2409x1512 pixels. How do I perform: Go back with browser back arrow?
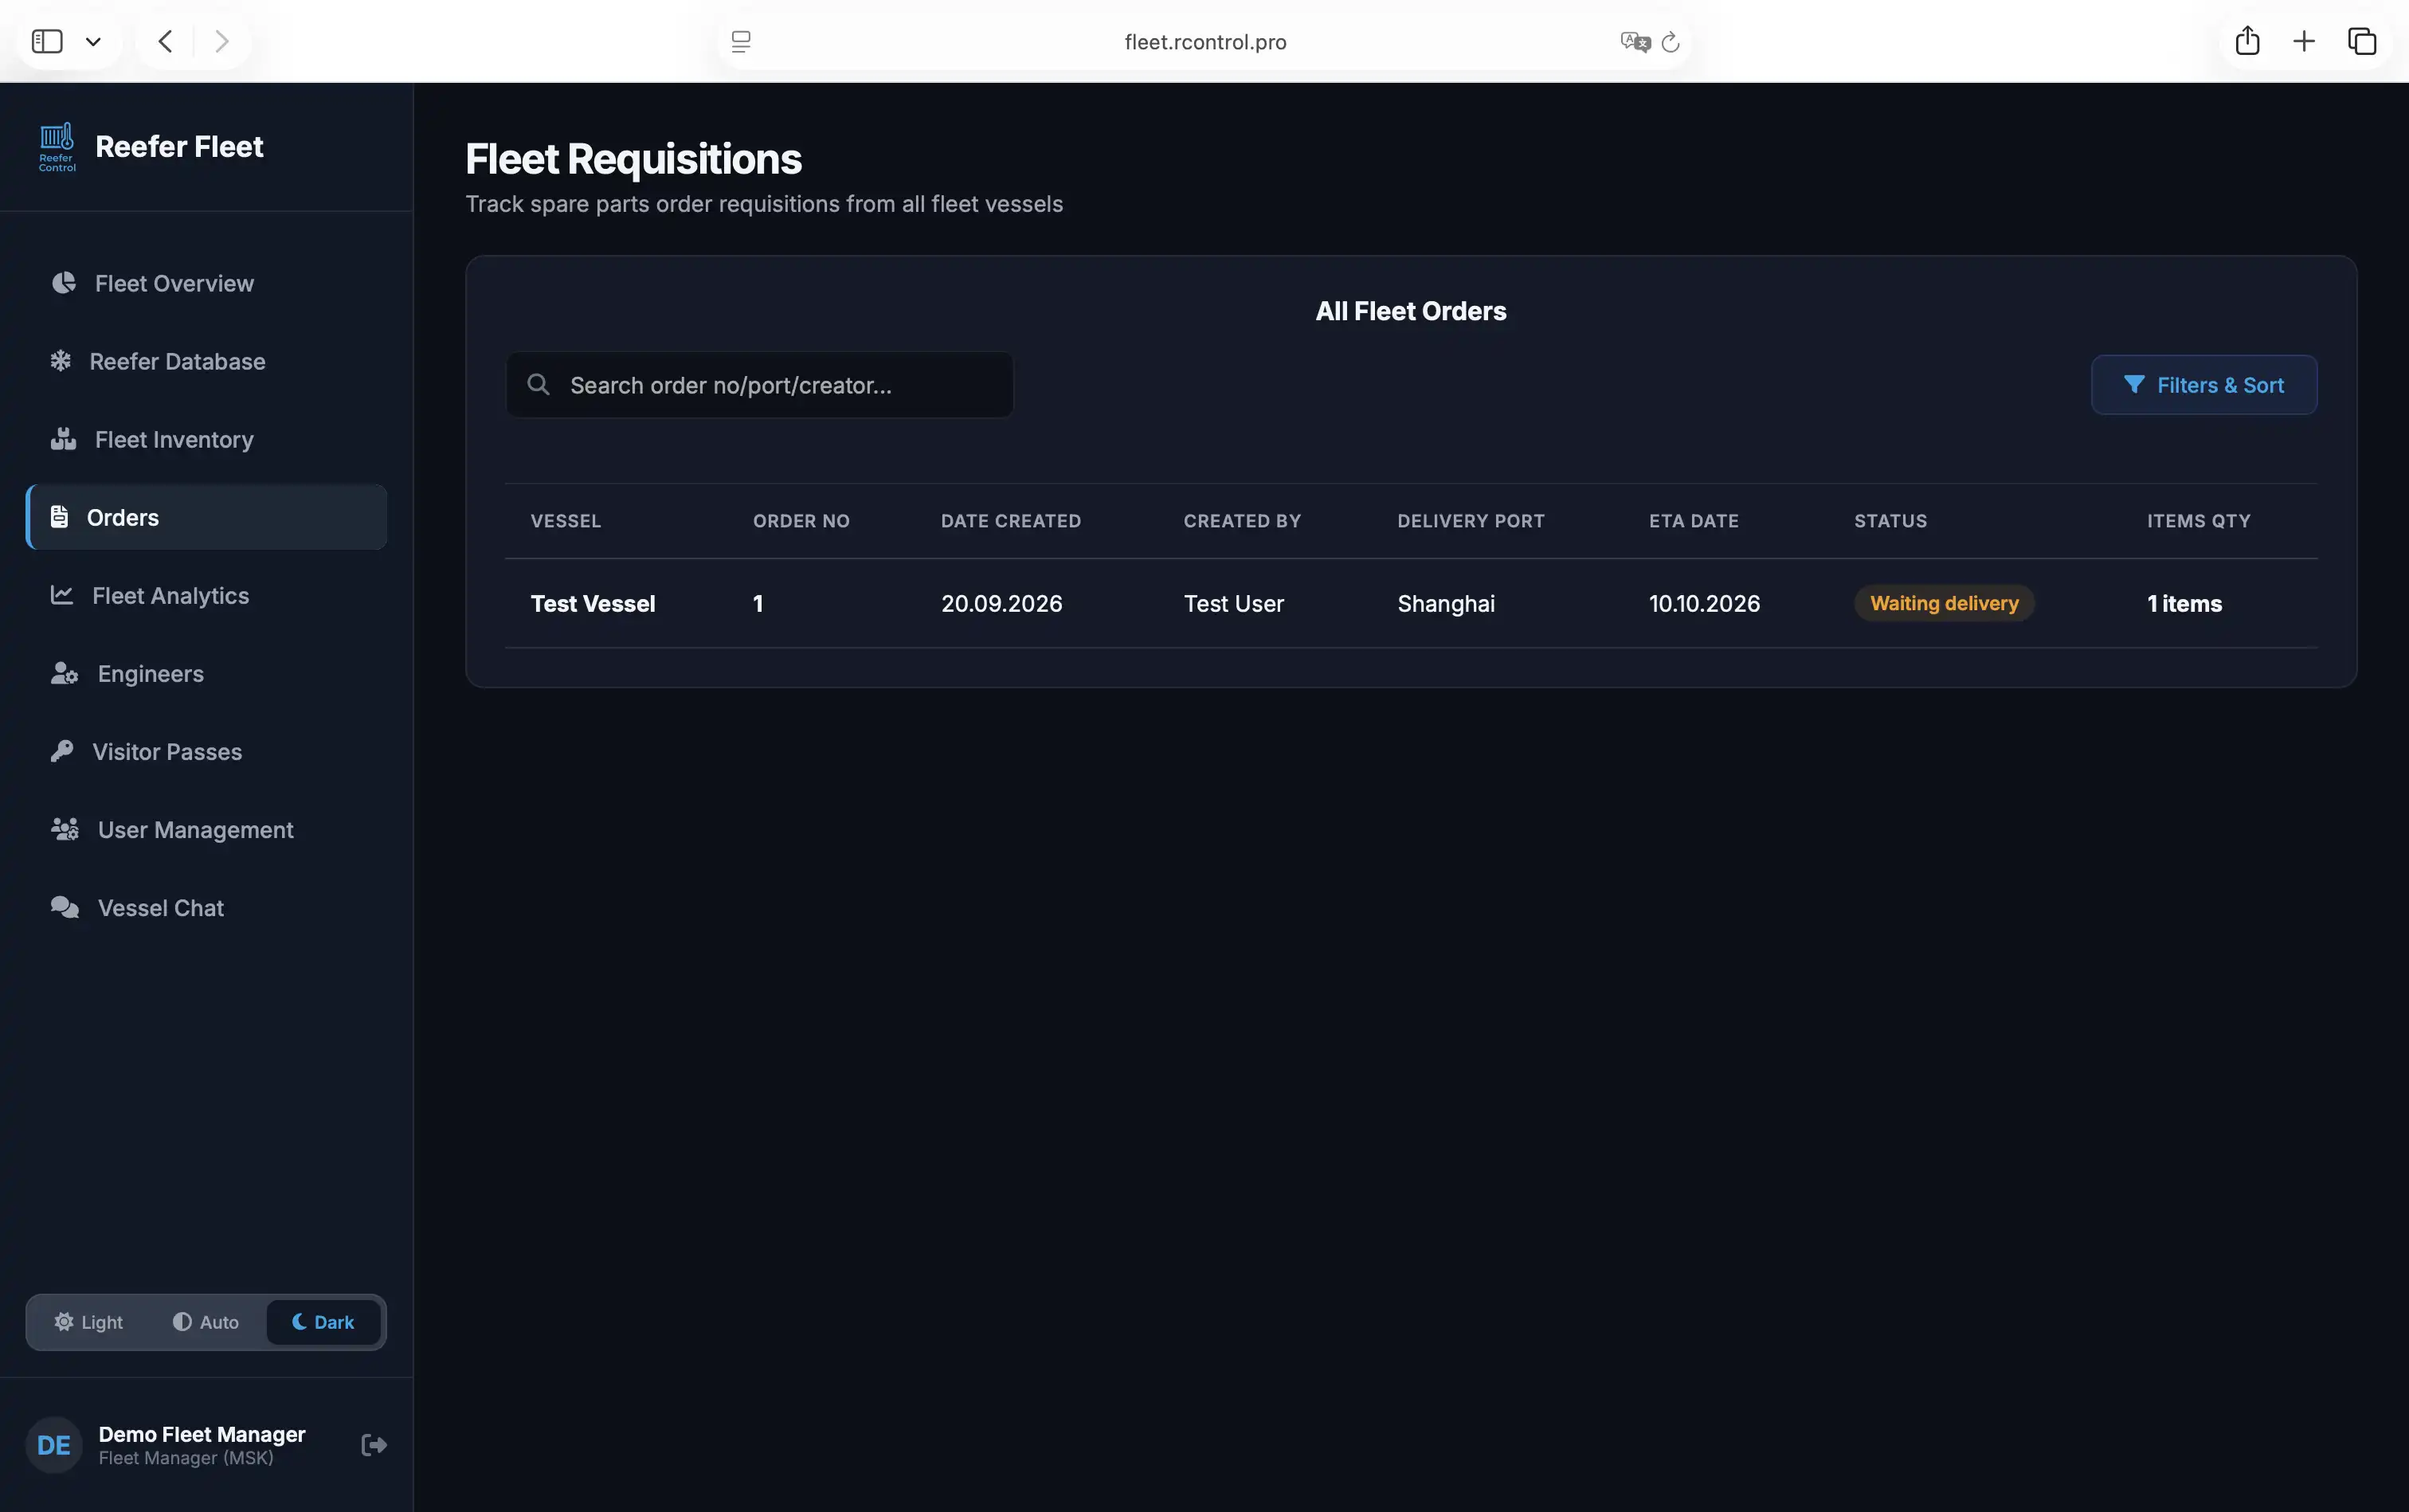pos(166,41)
